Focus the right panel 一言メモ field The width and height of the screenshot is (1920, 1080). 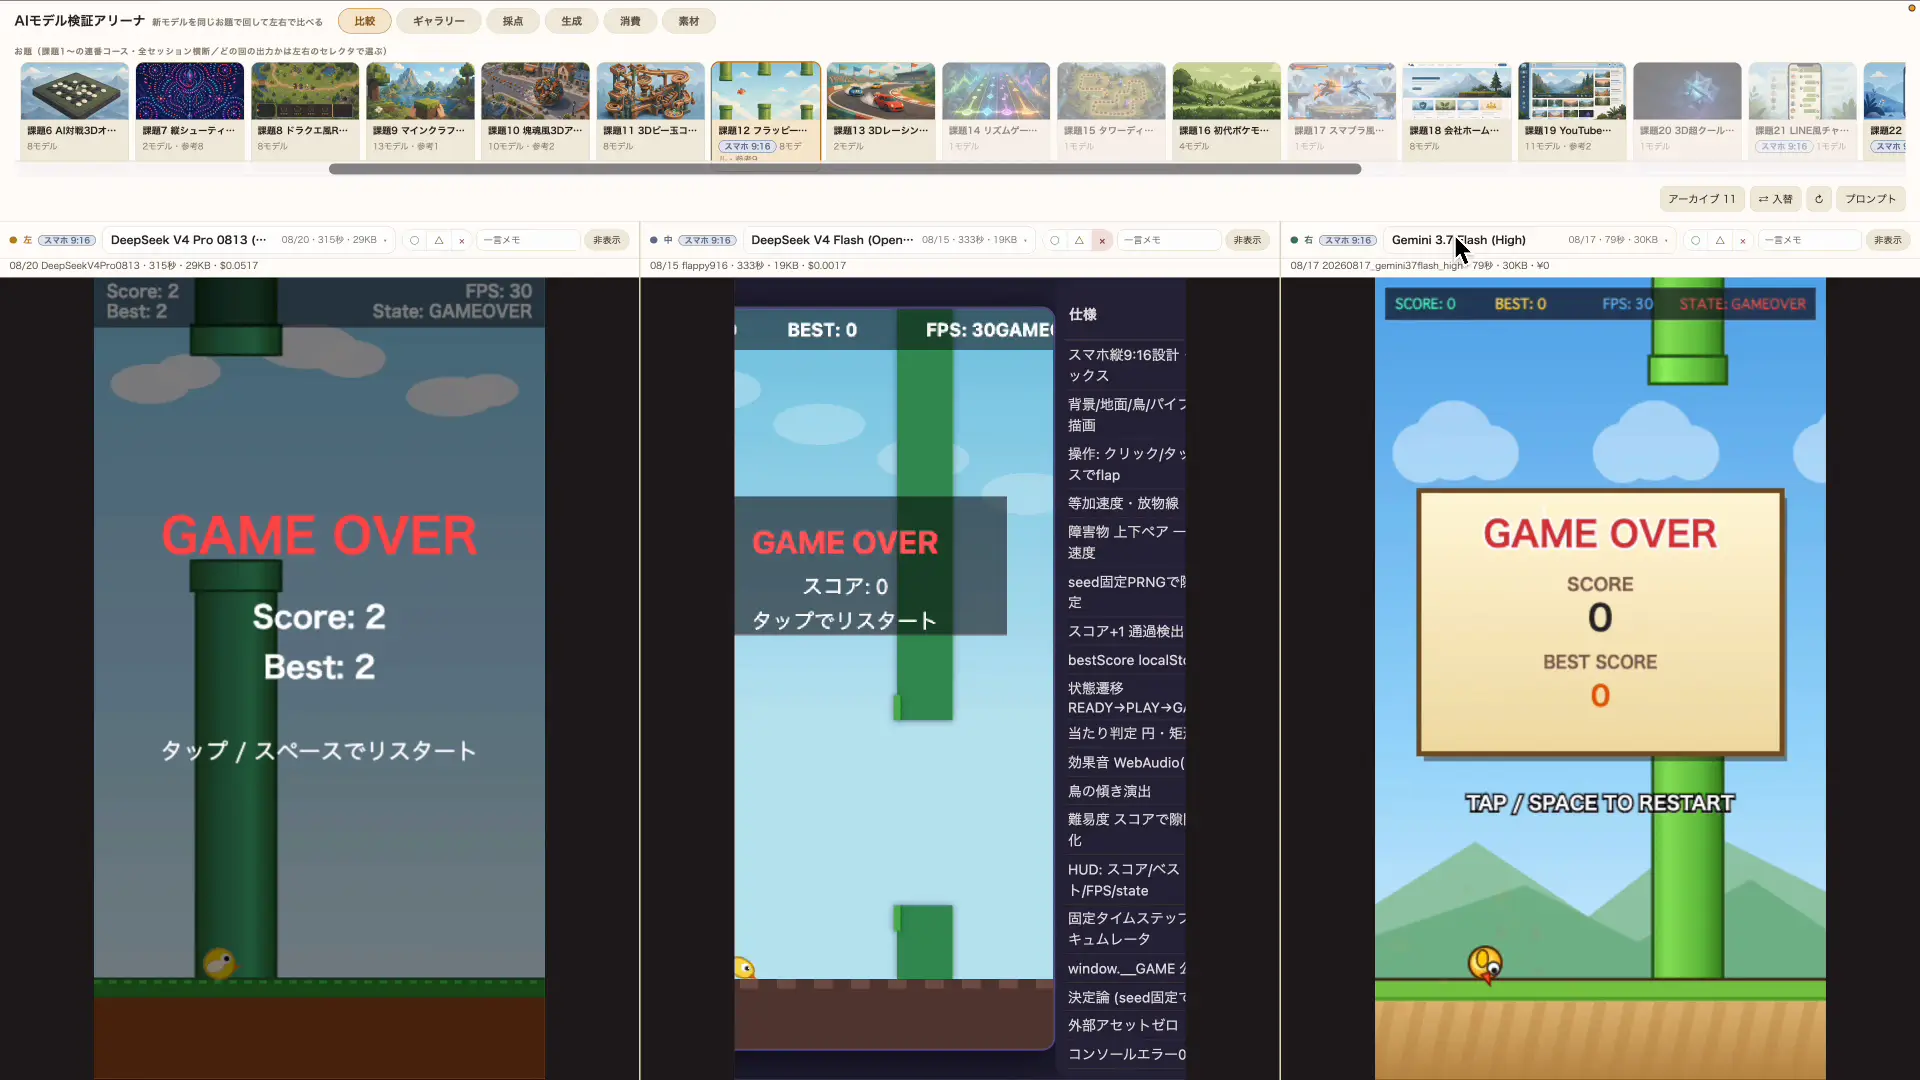(x=1809, y=240)
